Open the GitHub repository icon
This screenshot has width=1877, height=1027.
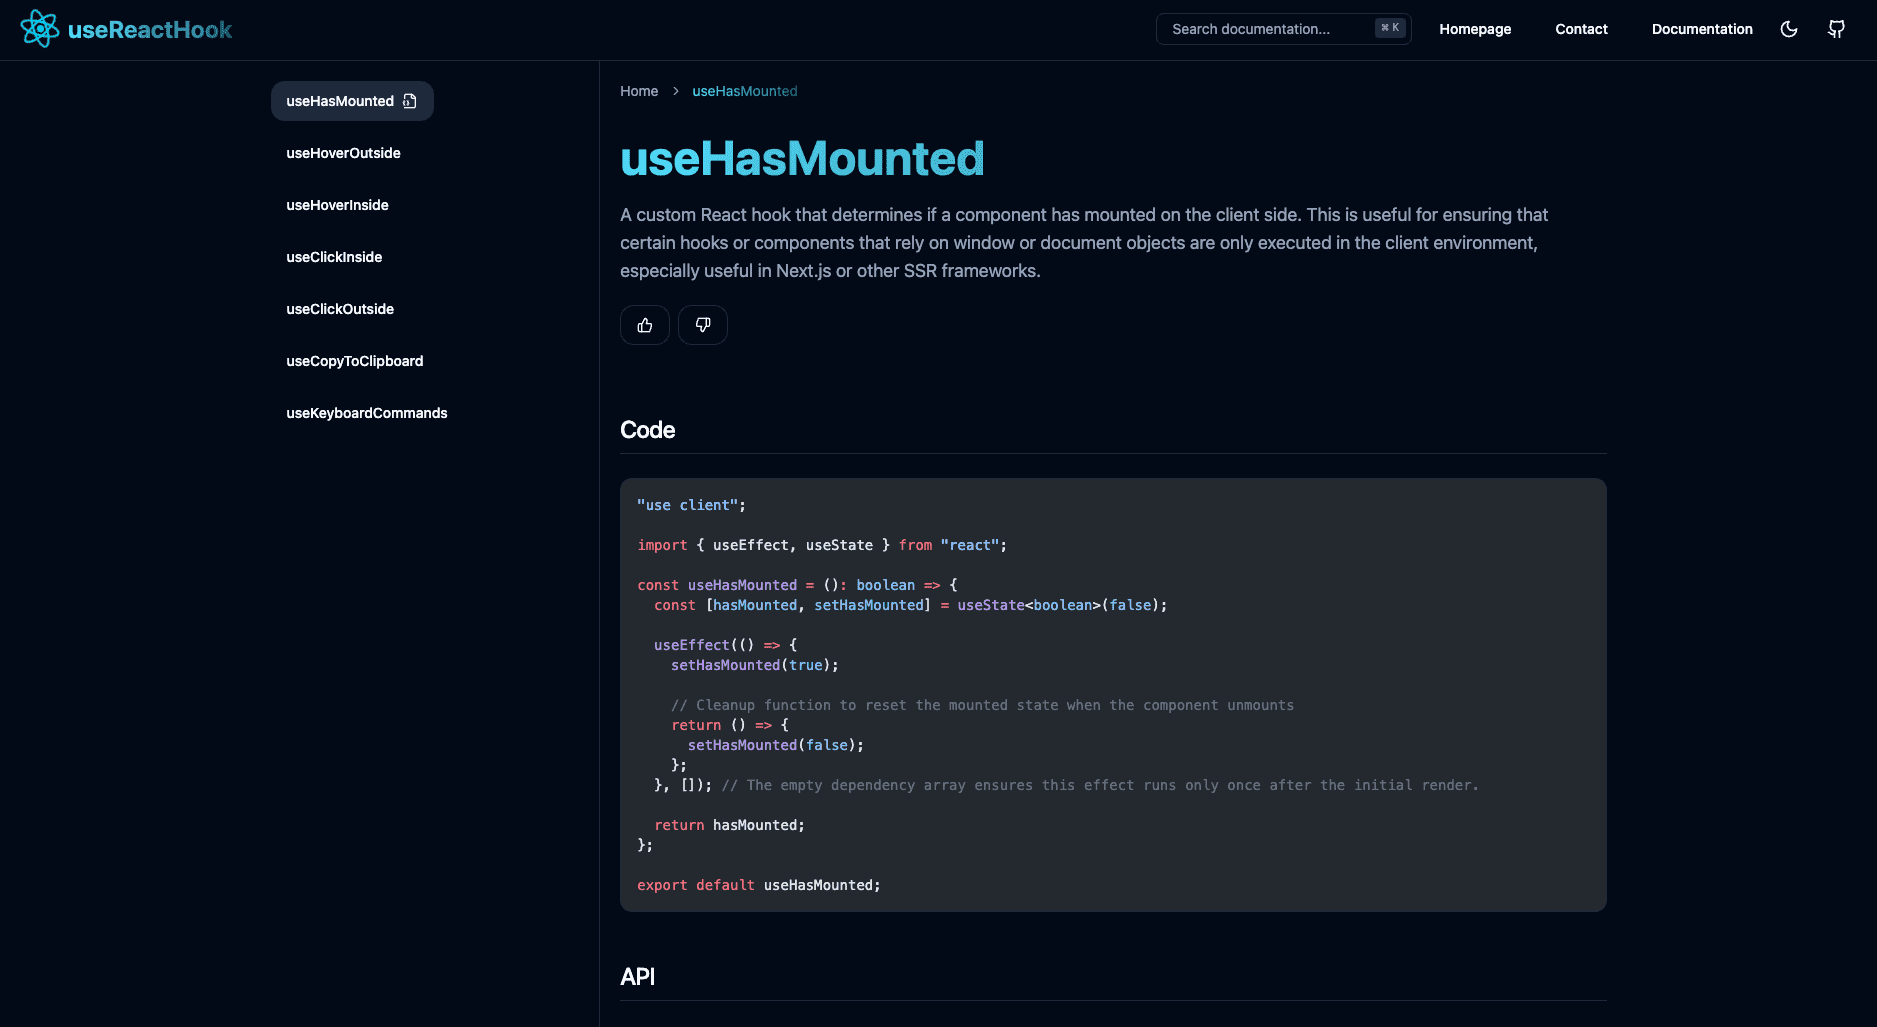point(1836,29)
